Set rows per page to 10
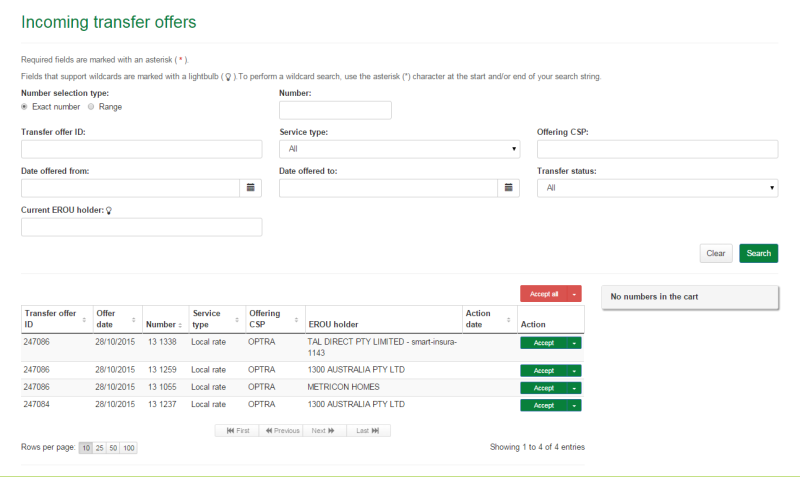Screen dimensions: 800x477 86,448
